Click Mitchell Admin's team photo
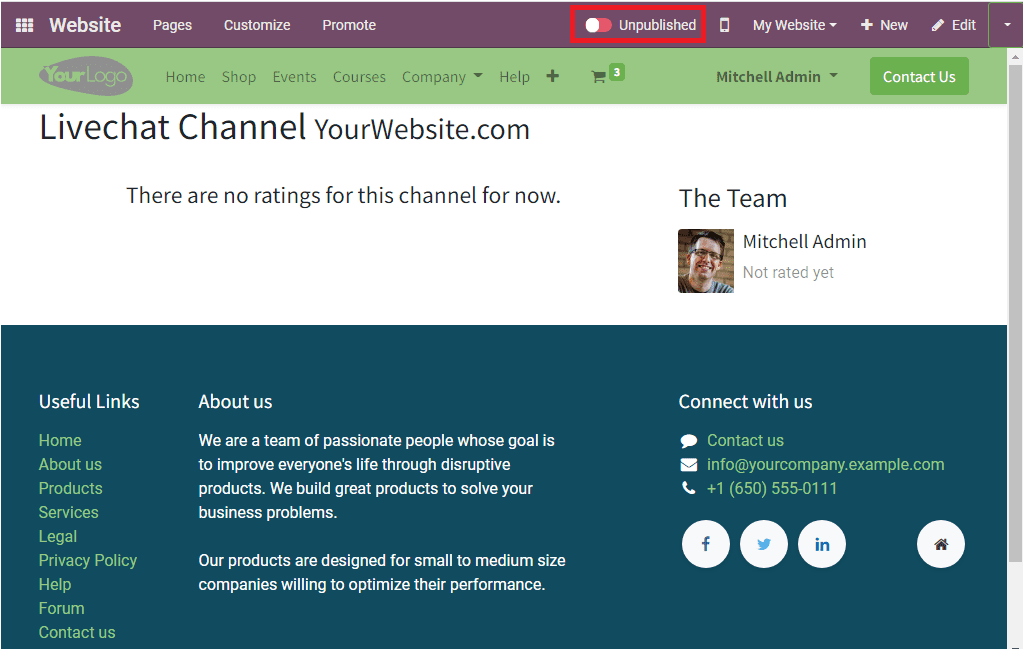Viewport: 1024px width, 650px height. pos(706,261)
